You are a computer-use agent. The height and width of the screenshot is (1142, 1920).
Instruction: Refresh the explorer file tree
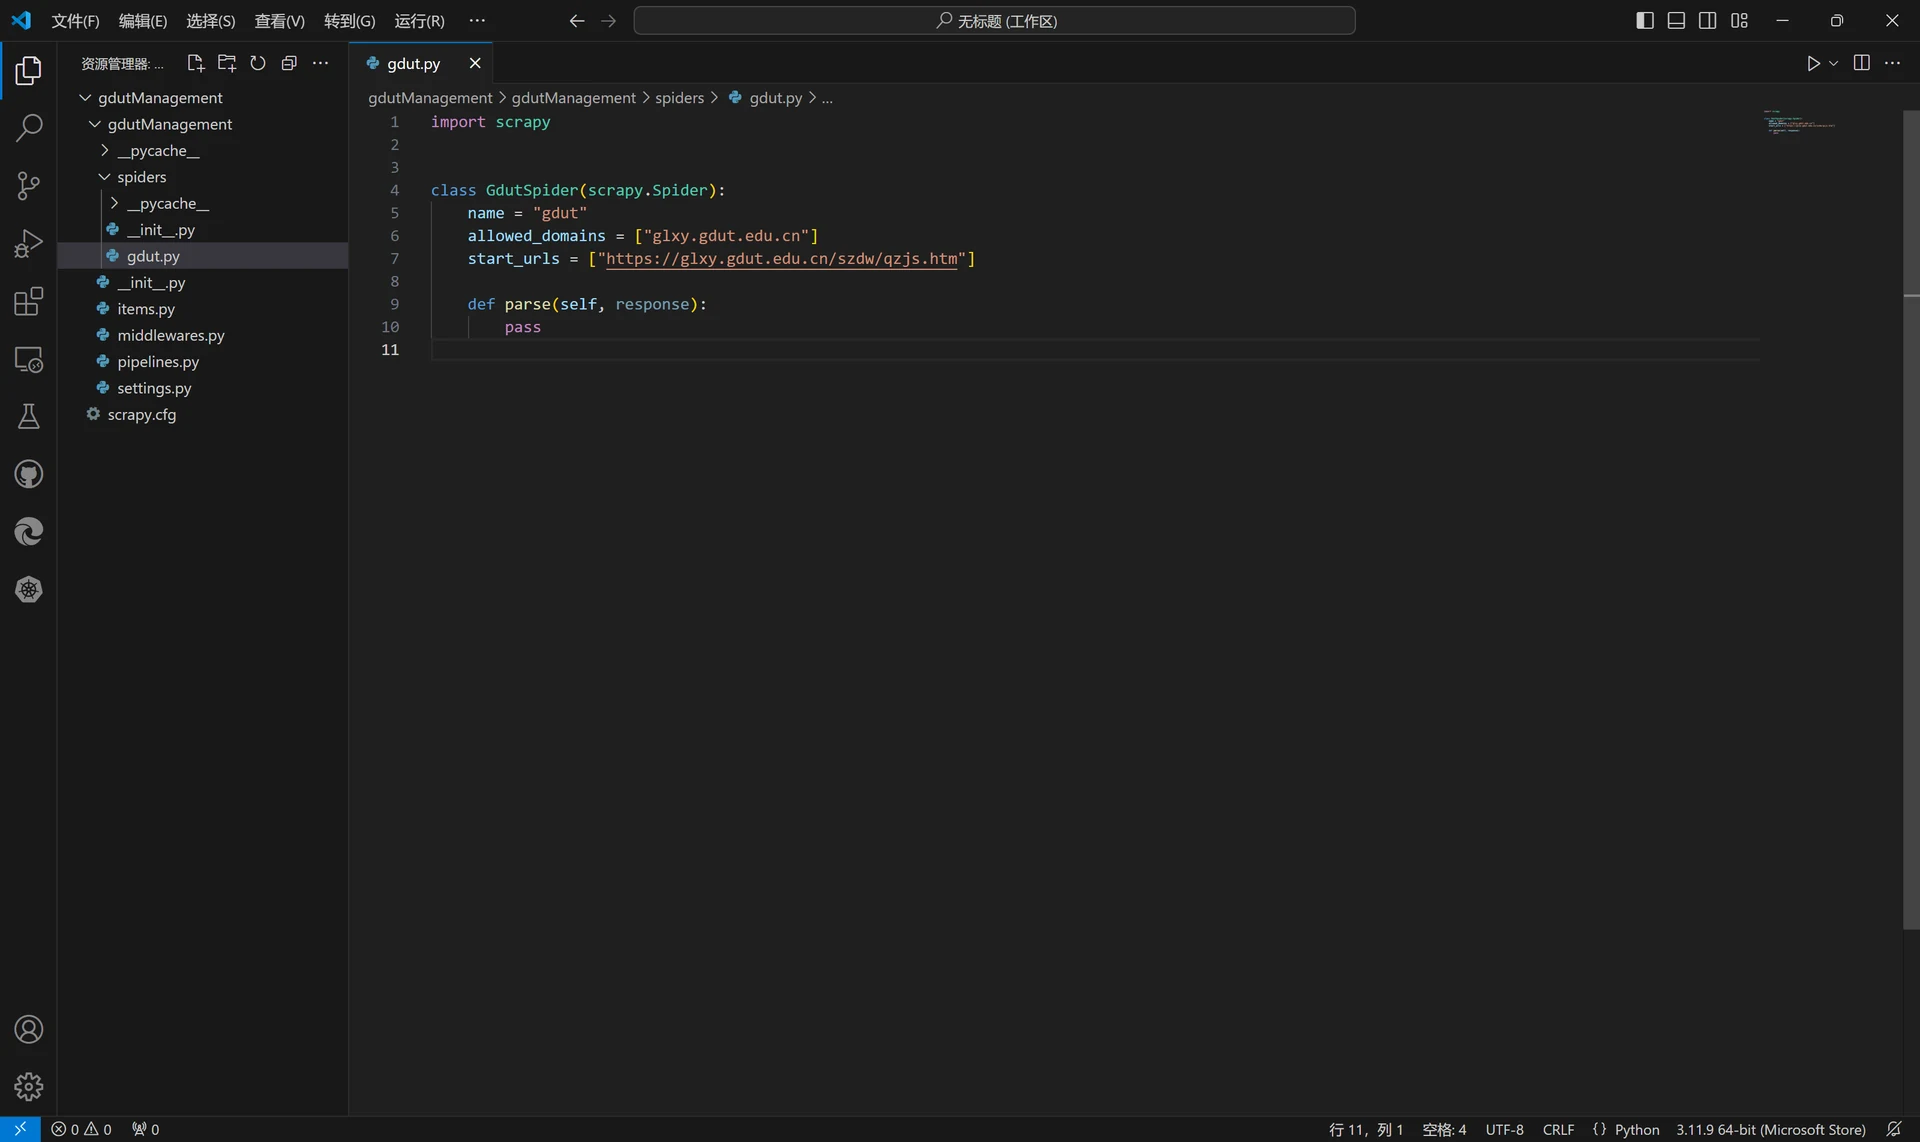pyautogui.click(x=258, y=63)
